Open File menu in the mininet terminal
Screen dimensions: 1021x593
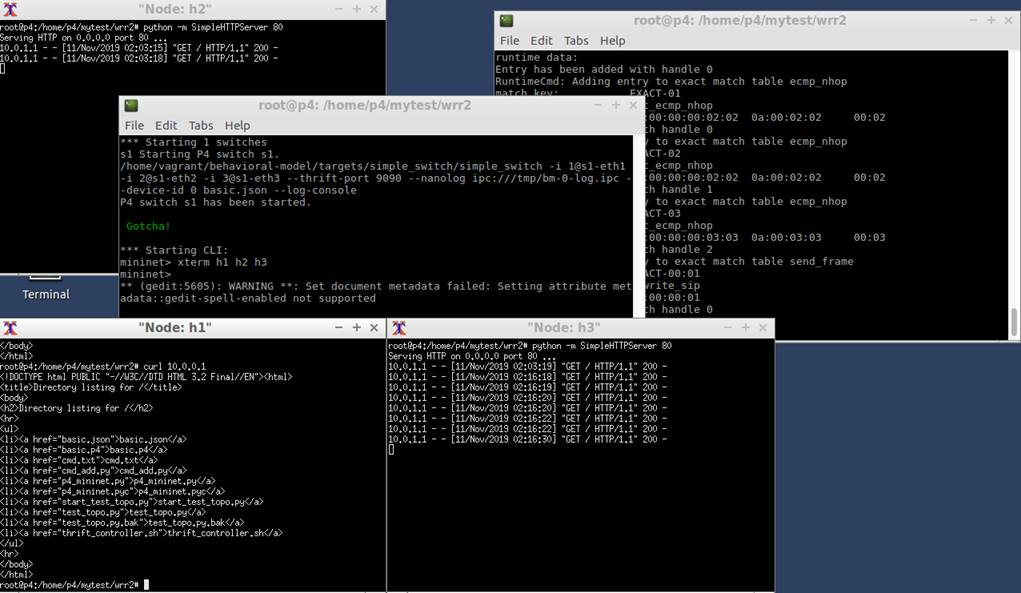tap(134, 125)
